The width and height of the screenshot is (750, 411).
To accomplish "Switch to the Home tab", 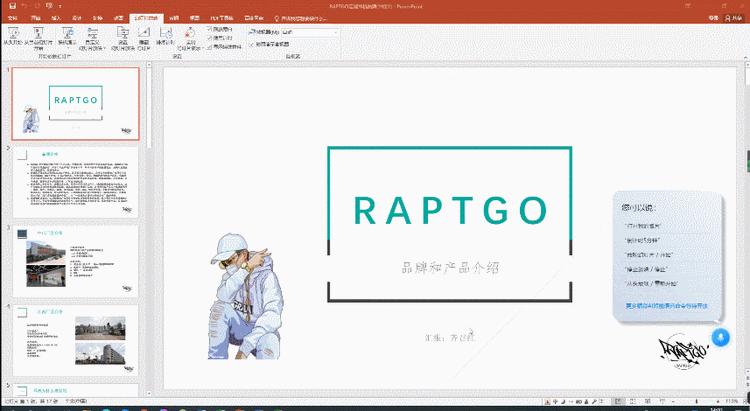I will point(36,18).
